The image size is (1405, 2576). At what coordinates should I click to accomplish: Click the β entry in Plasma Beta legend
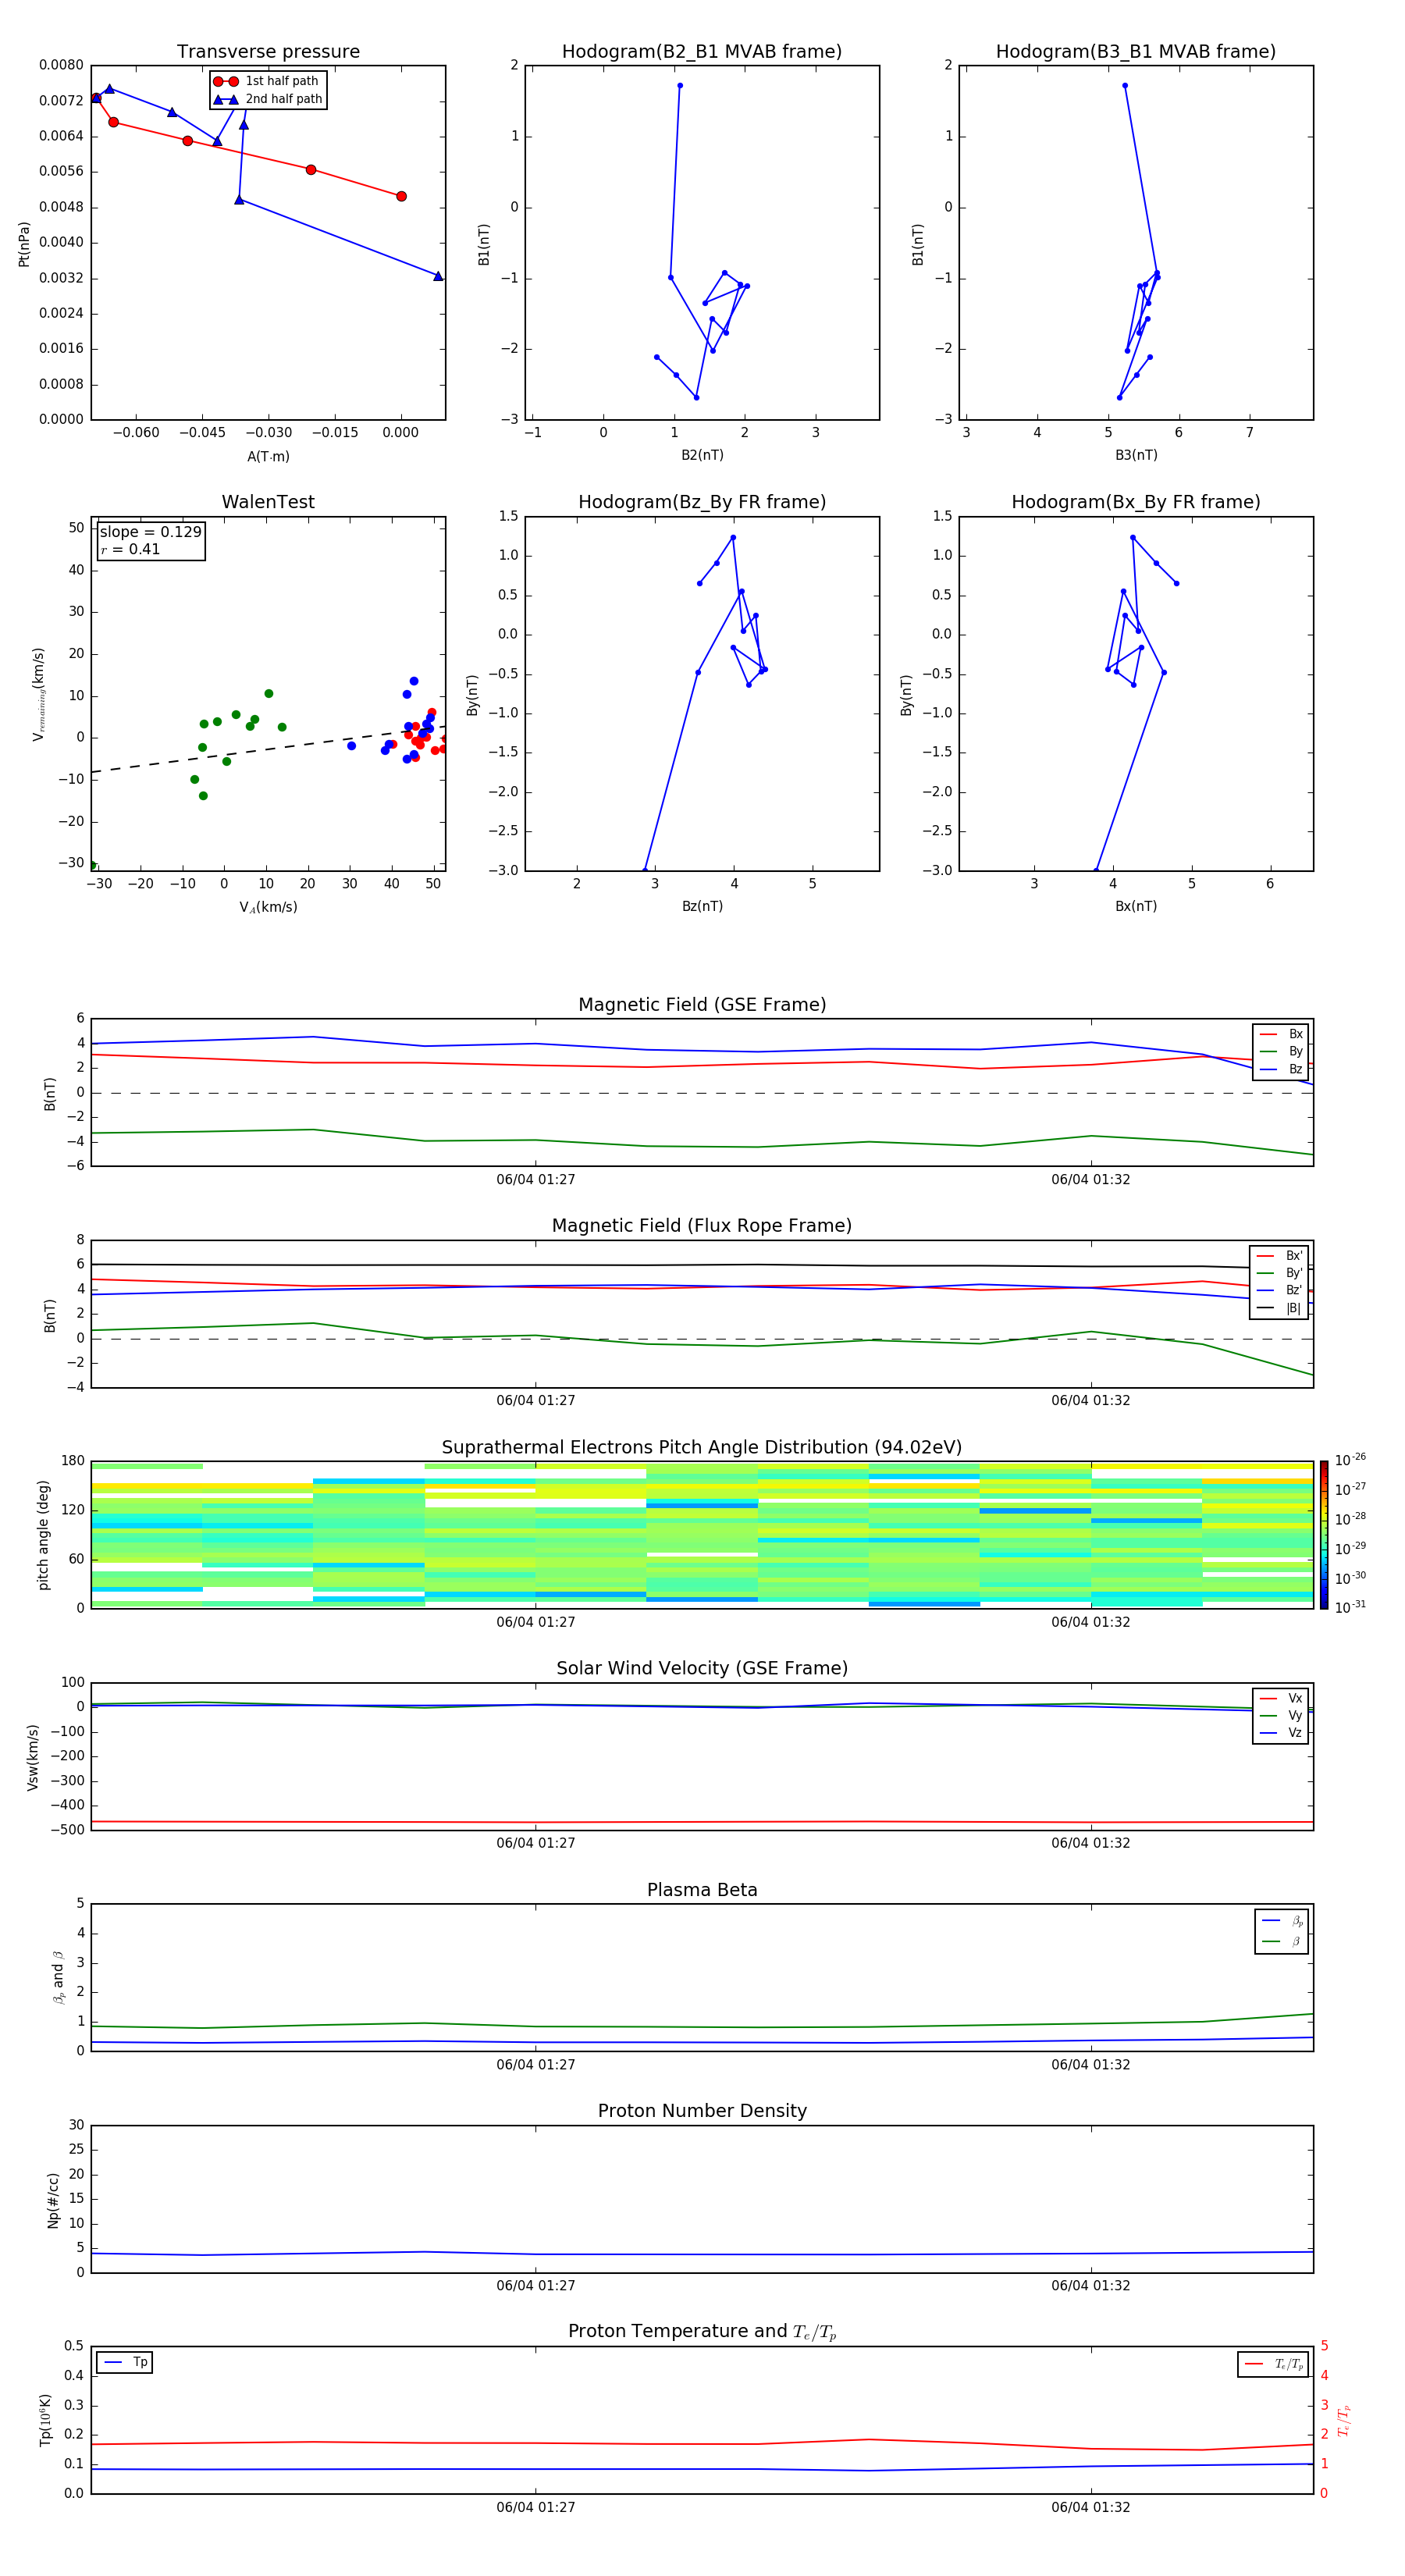1282,1942
